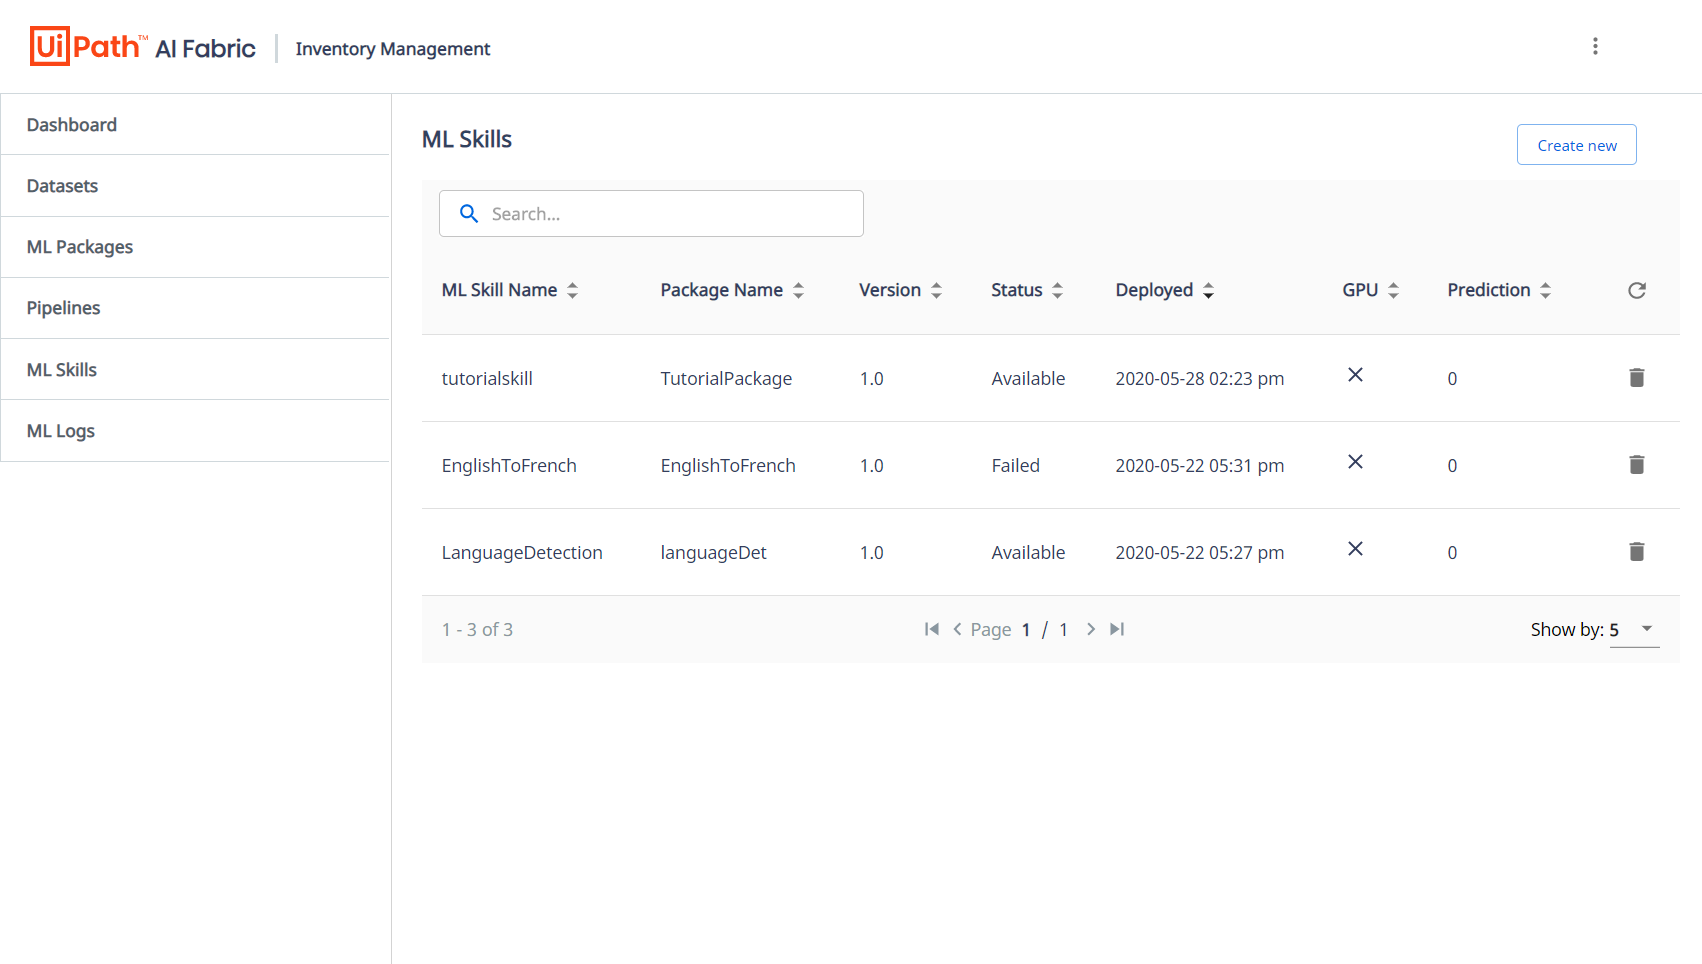Viewport: 1702px width, 964px height.
Task: Click the UiPath AI Fabric logo
Action: [x=142, y=47]
